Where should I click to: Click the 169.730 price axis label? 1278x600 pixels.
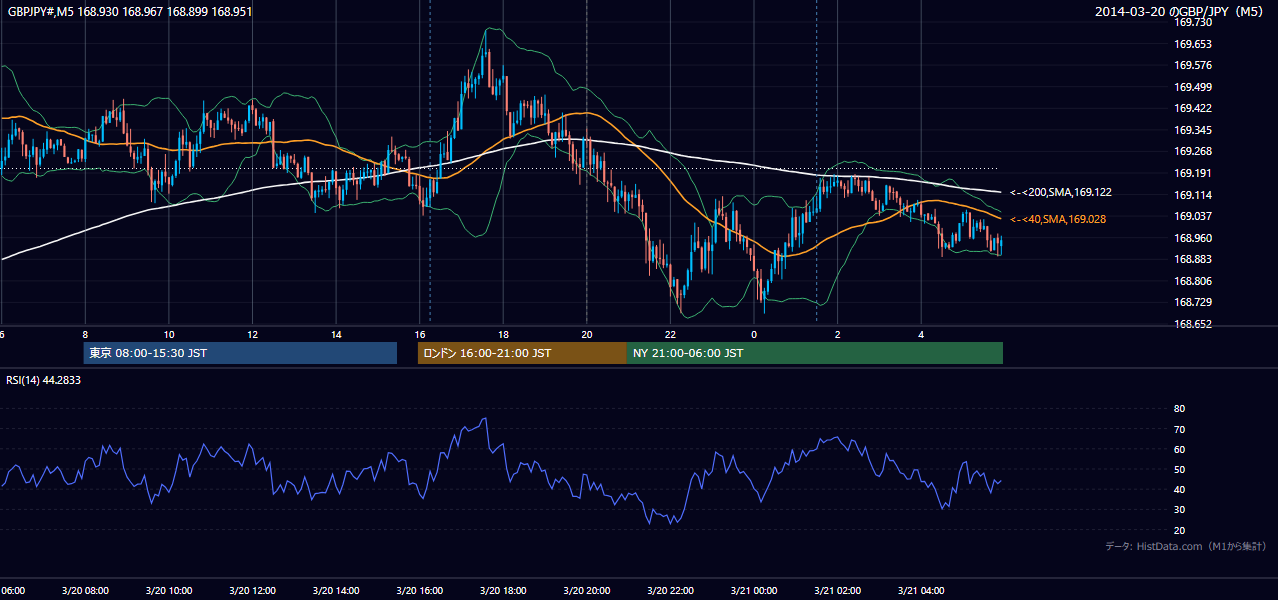click(1193, 22)
